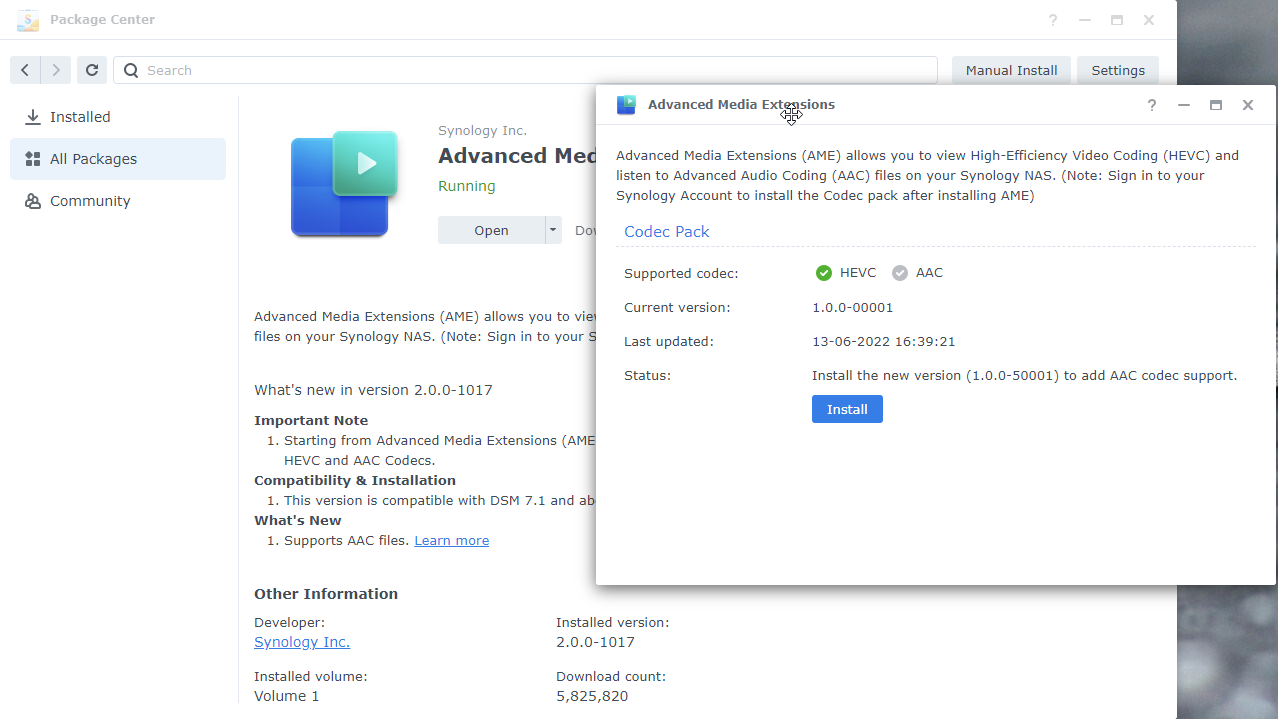Screen dimensions: 1278x719
Task: Click the forward navigation arrow
Action: (56, 69)
